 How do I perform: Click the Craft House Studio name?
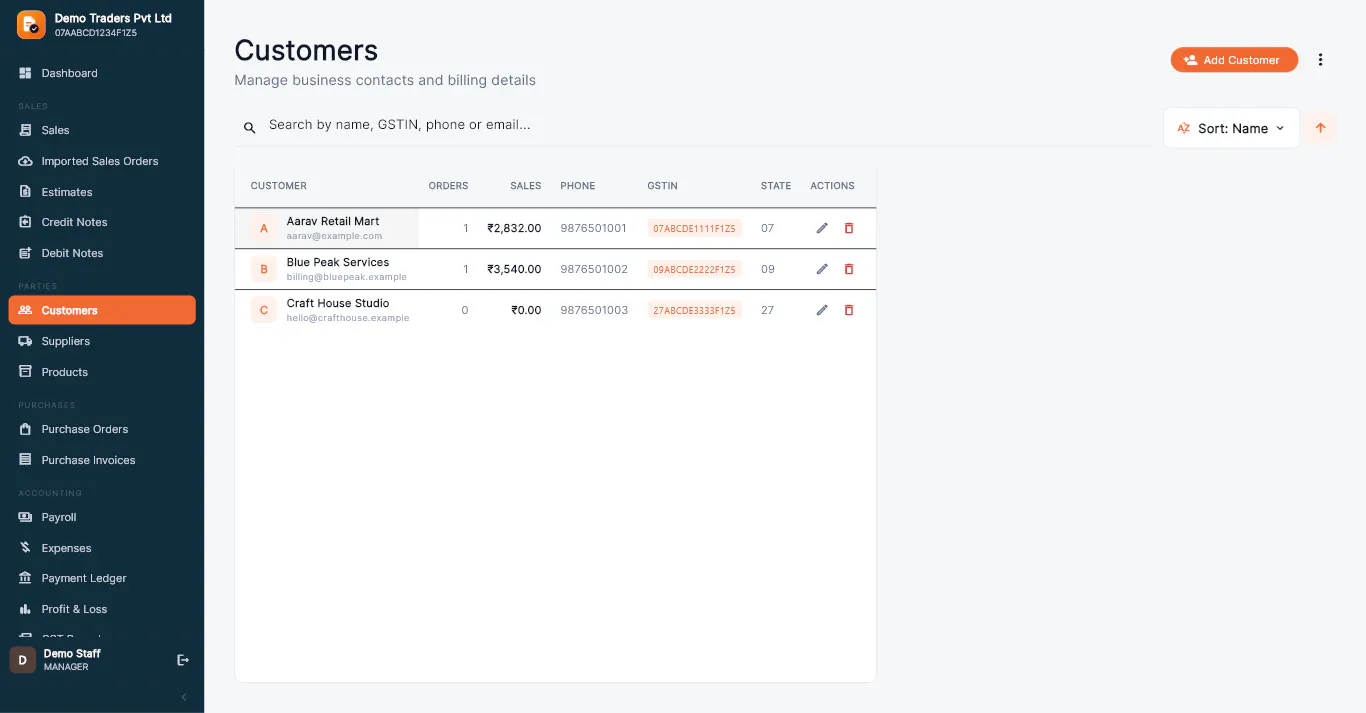click(x=338, y=303)
